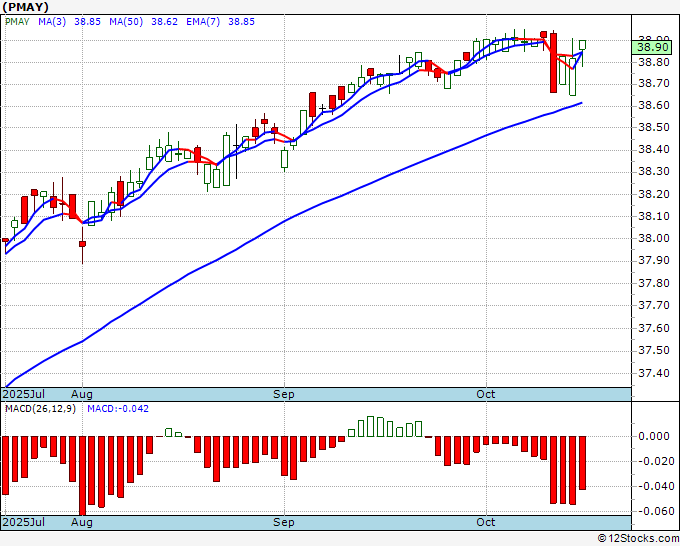Click the 38.50 price axis label

[654, 128]
